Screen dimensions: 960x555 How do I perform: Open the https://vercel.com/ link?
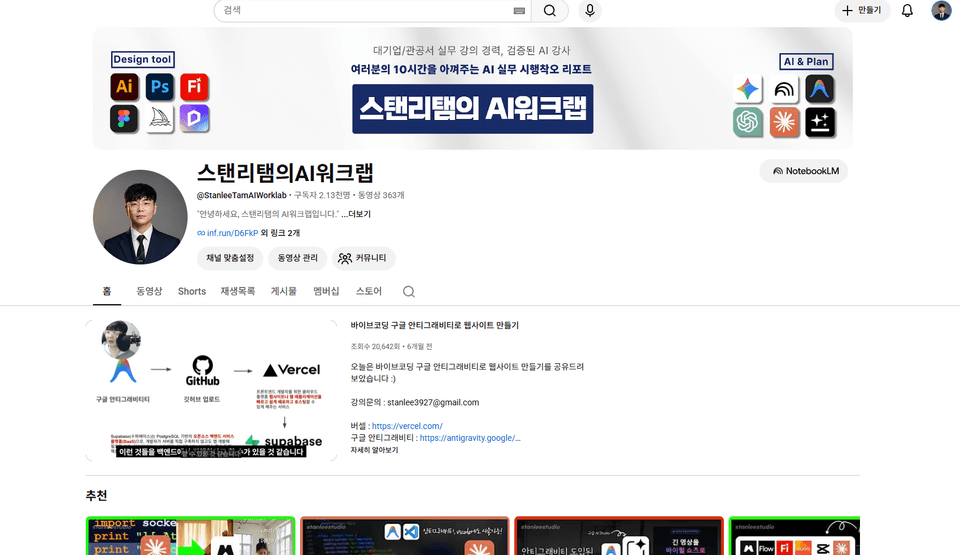tap(407, 426)
